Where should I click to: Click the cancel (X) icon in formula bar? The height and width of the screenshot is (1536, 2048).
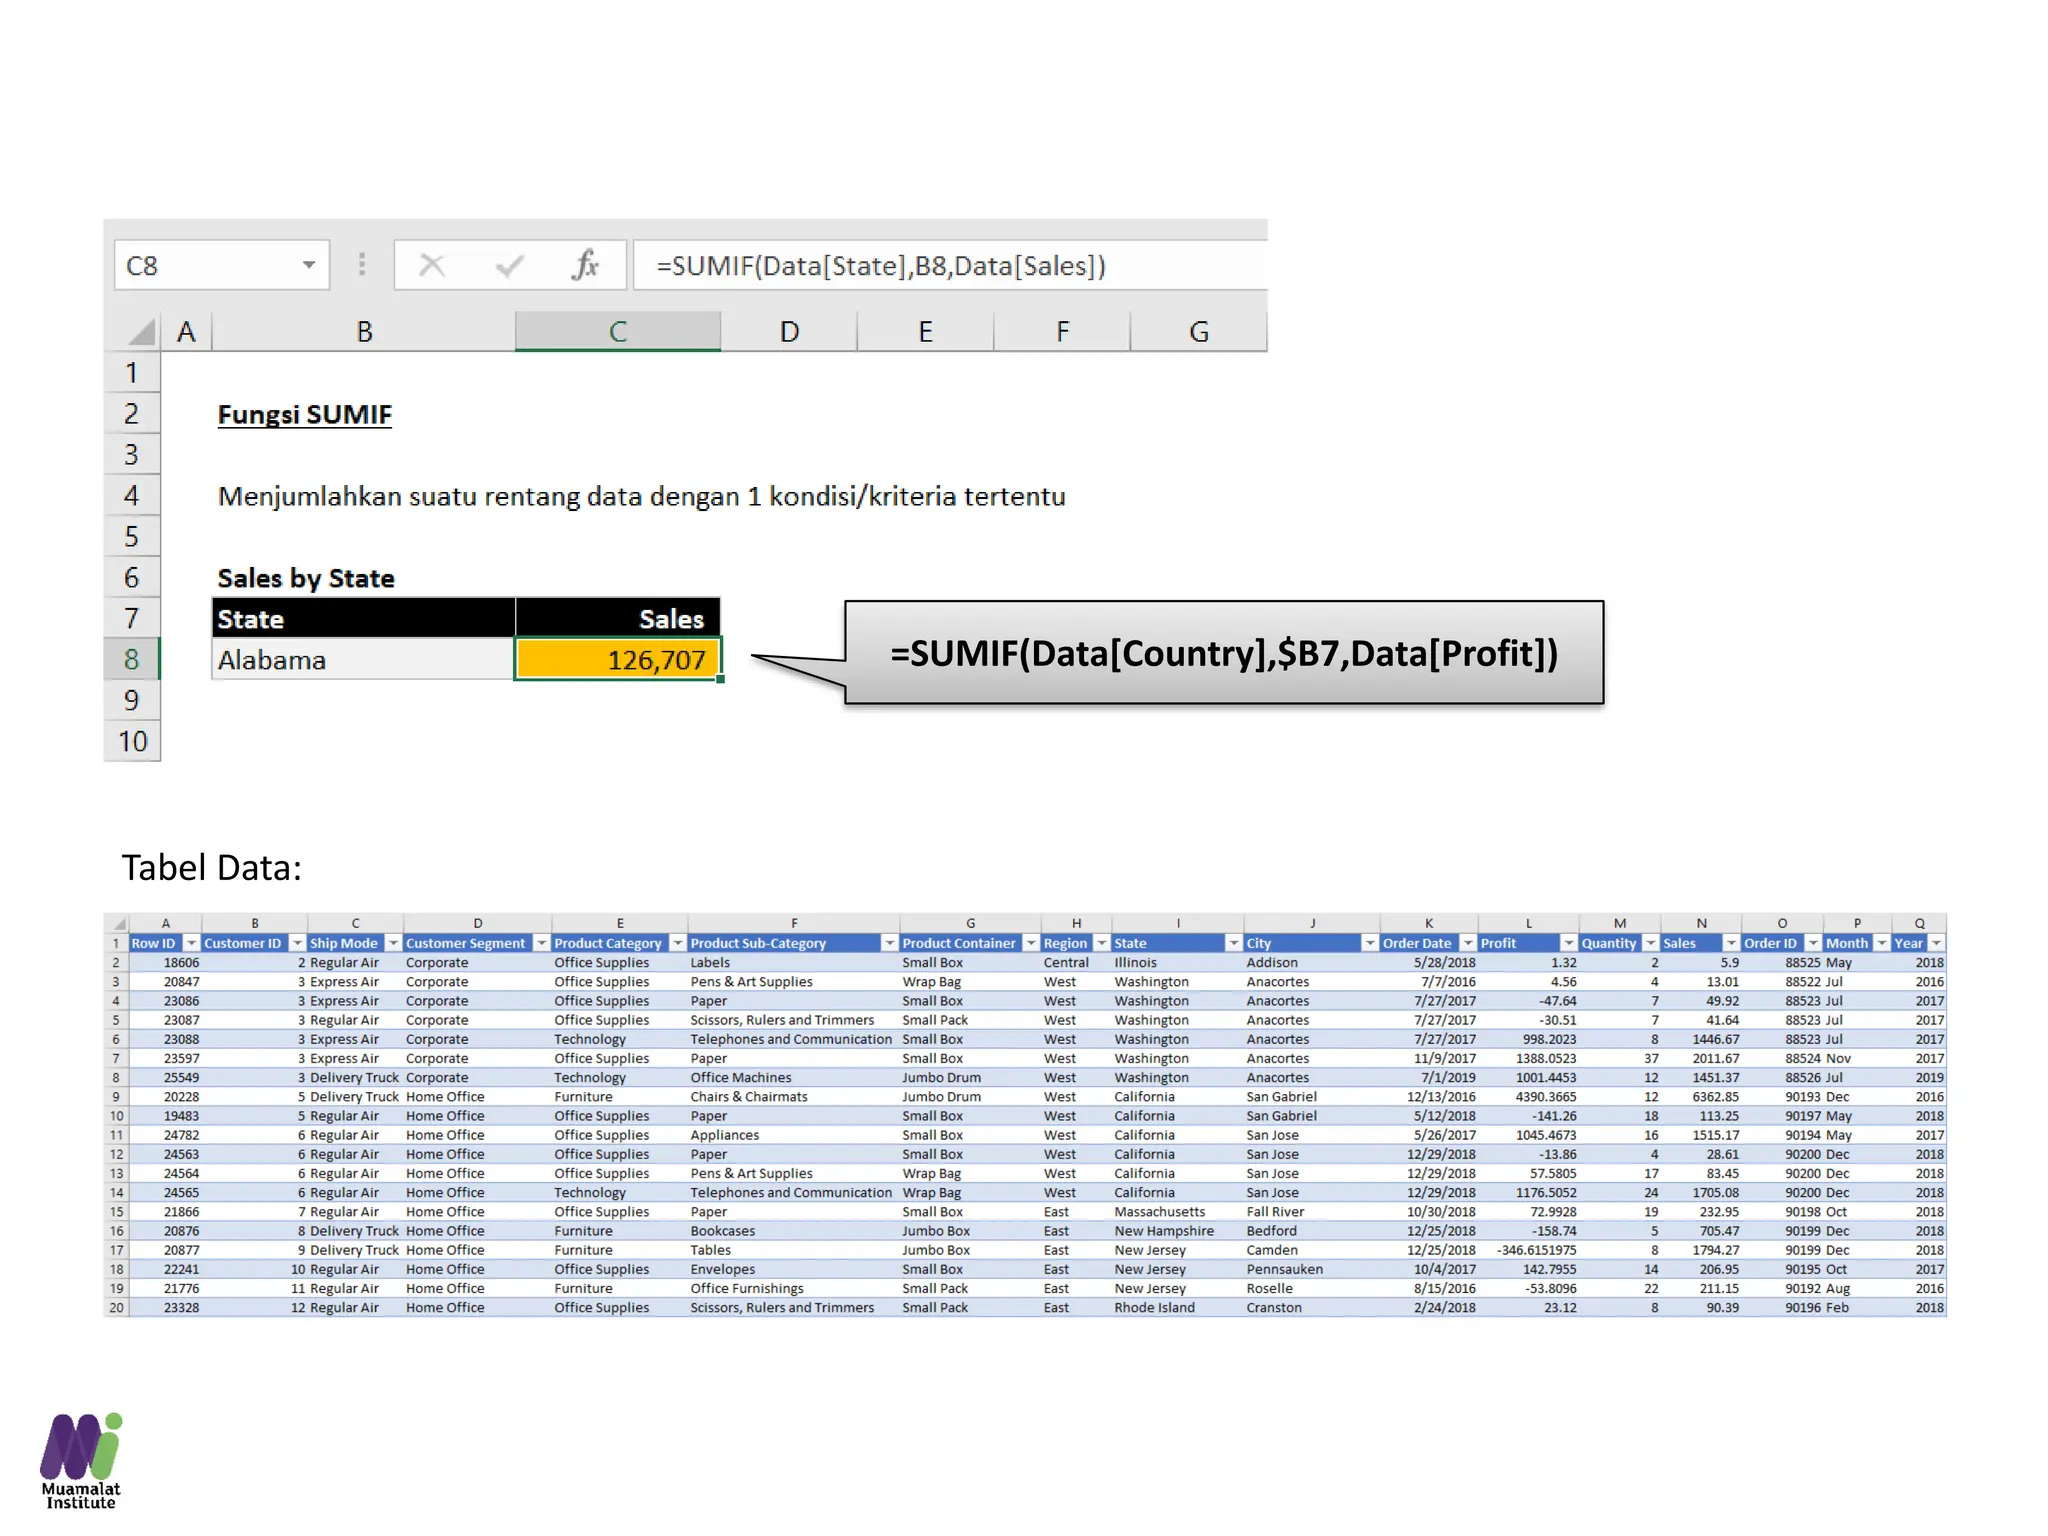pyautogui.click(x=431, y=265)
